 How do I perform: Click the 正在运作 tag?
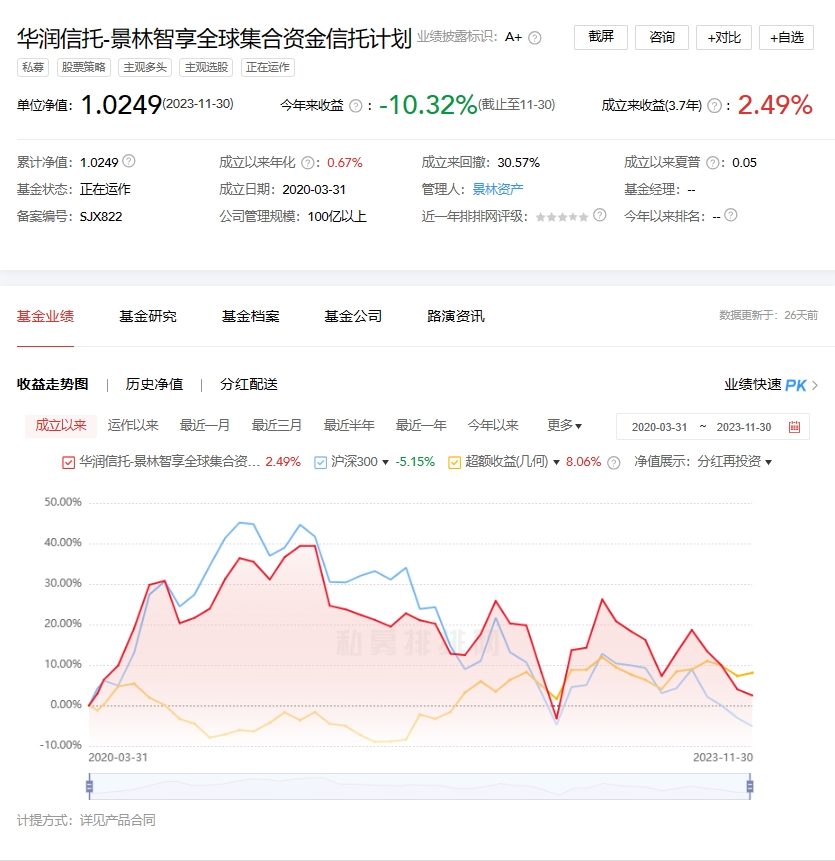tap(268, 68)
